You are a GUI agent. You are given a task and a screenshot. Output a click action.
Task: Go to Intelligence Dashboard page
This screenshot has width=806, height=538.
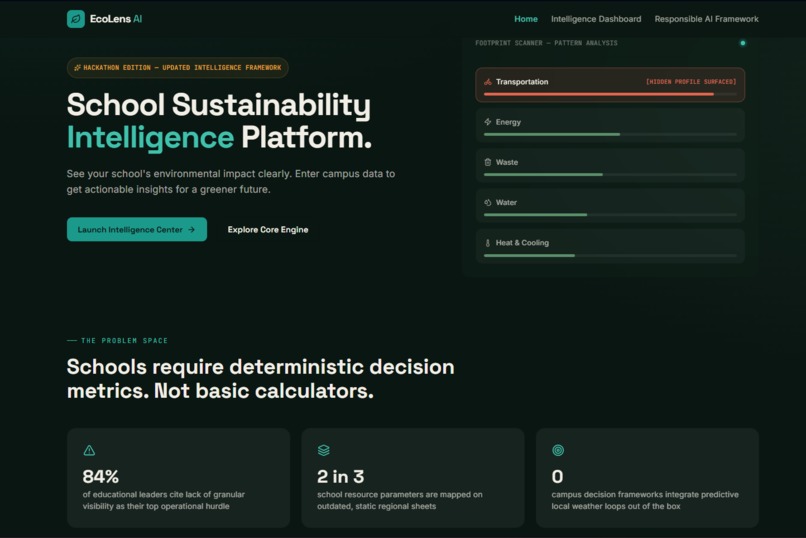[596, 19]
